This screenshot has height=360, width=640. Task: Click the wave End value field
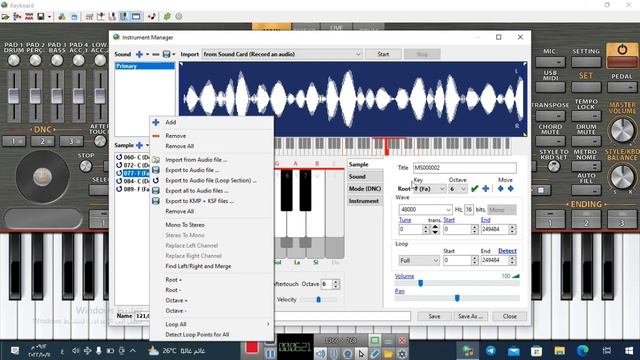click(x=494, y=229)
